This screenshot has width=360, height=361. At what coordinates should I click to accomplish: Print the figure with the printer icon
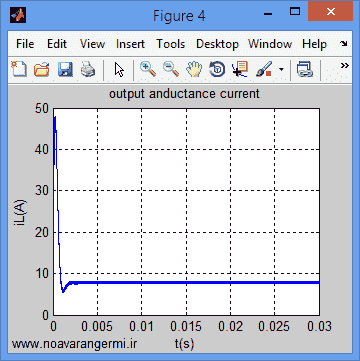[x=88, y=70]
